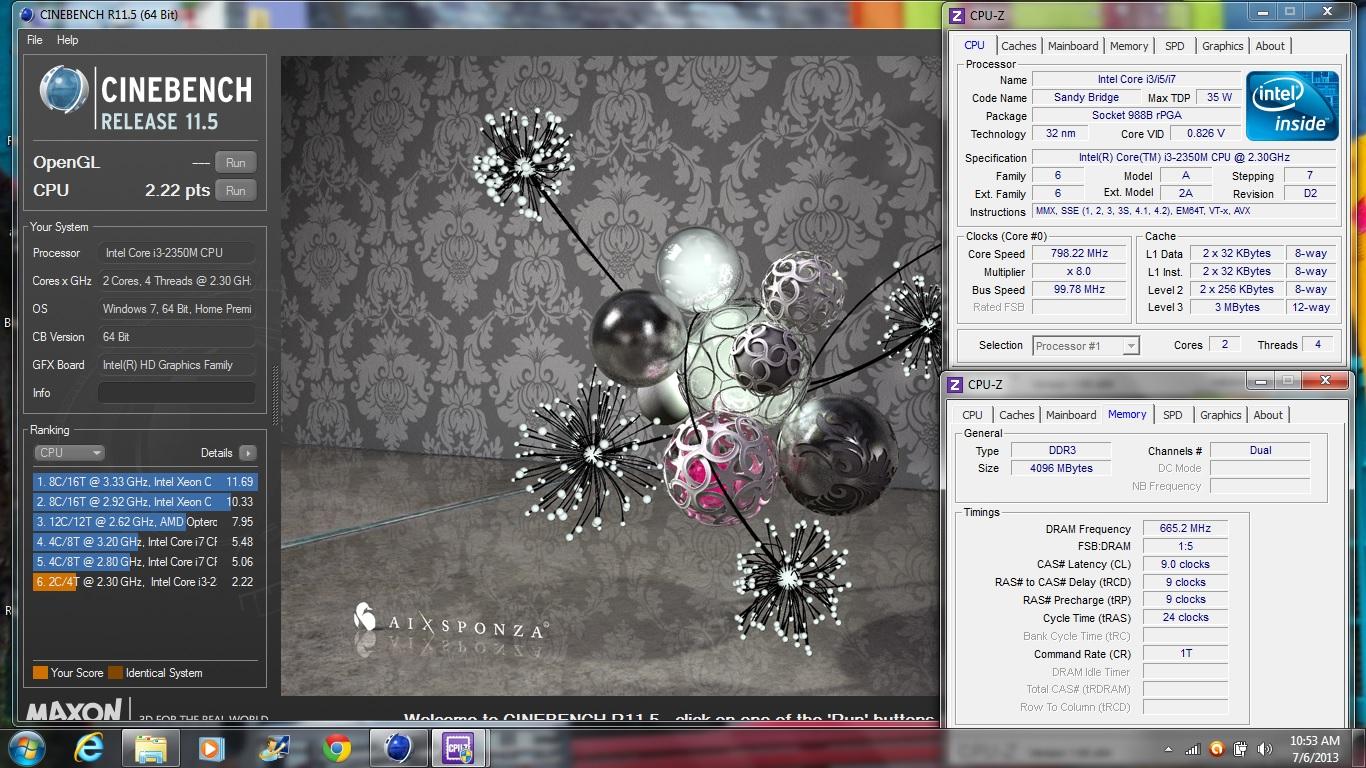Open Memory tab in CPU-Z processor window
The height and width of the screenshot is (768, 1366).
(1129, 46)
